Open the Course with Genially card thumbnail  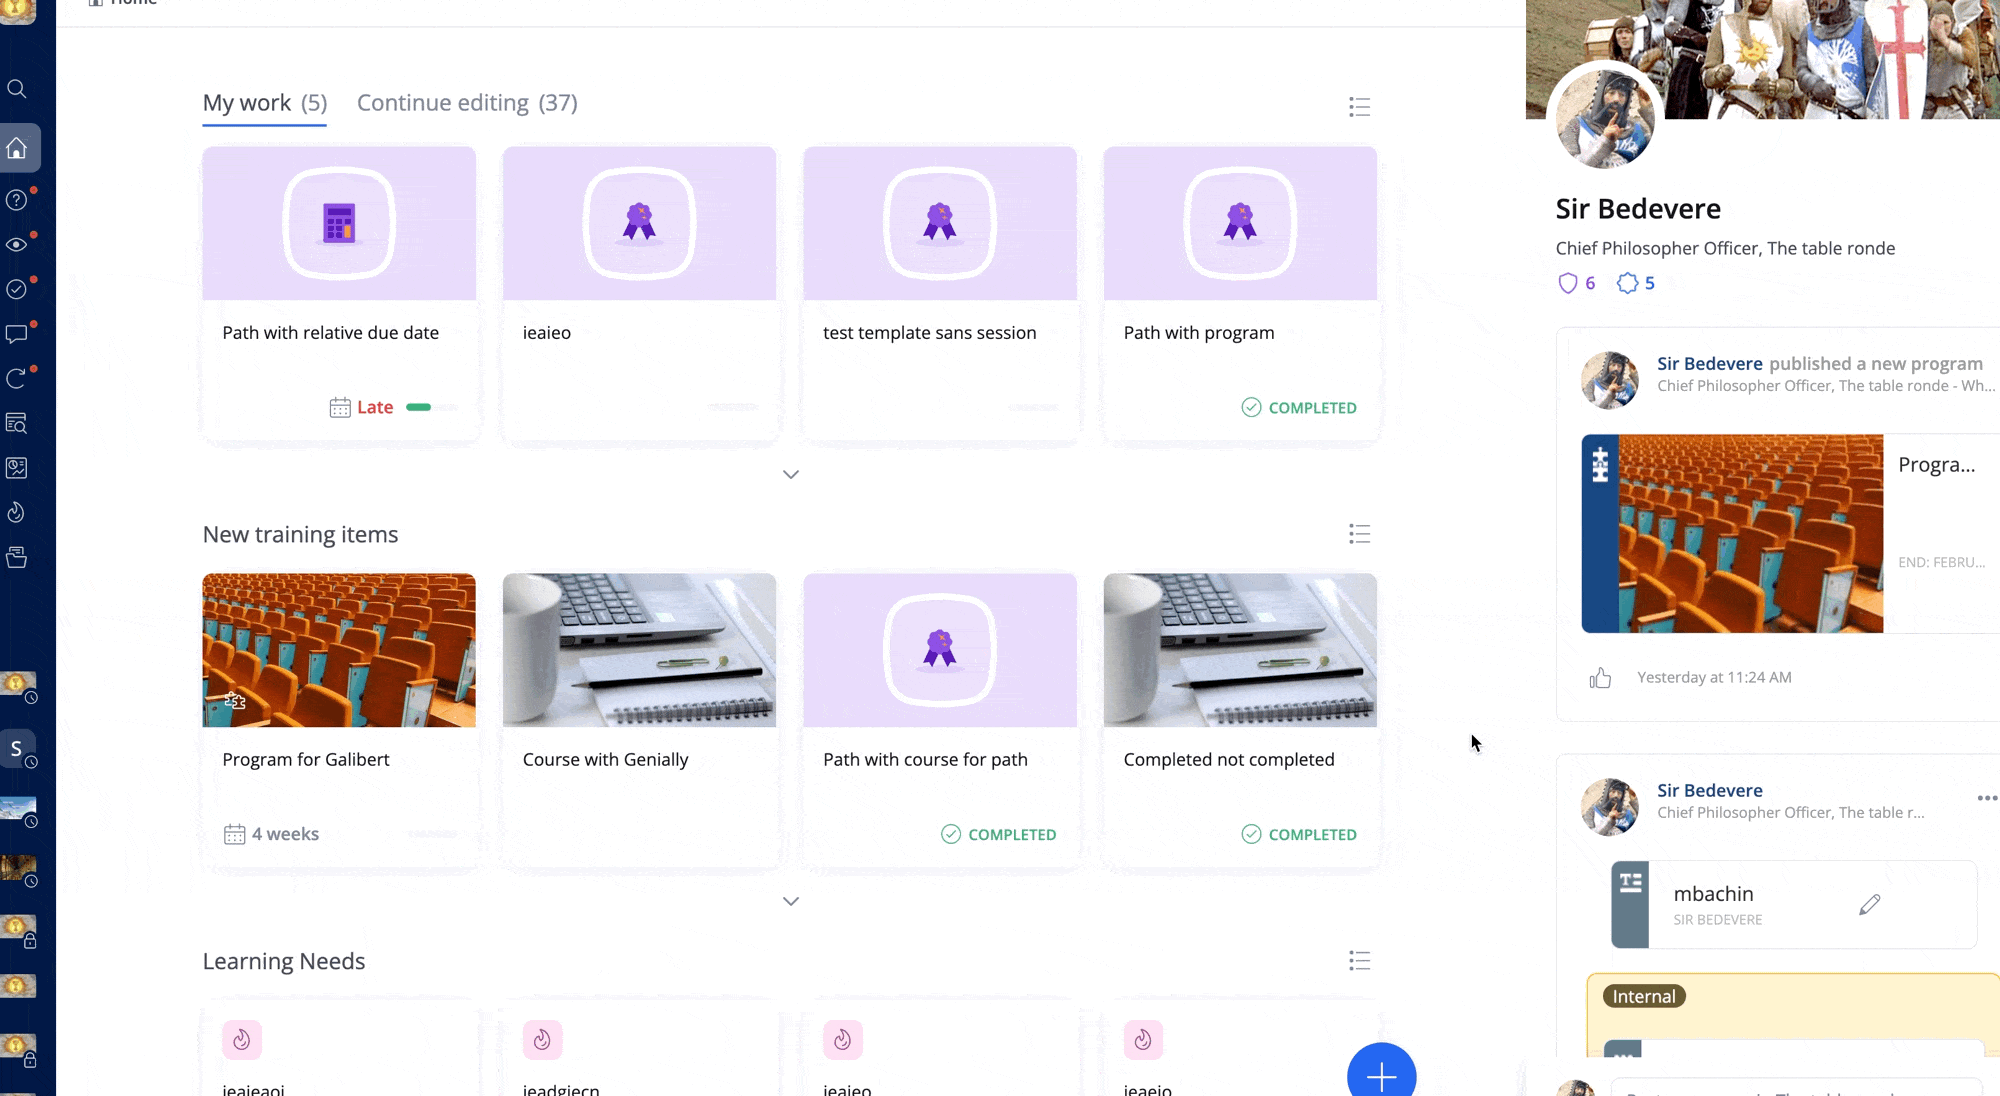pyautogui.click(x=639, y=650)
